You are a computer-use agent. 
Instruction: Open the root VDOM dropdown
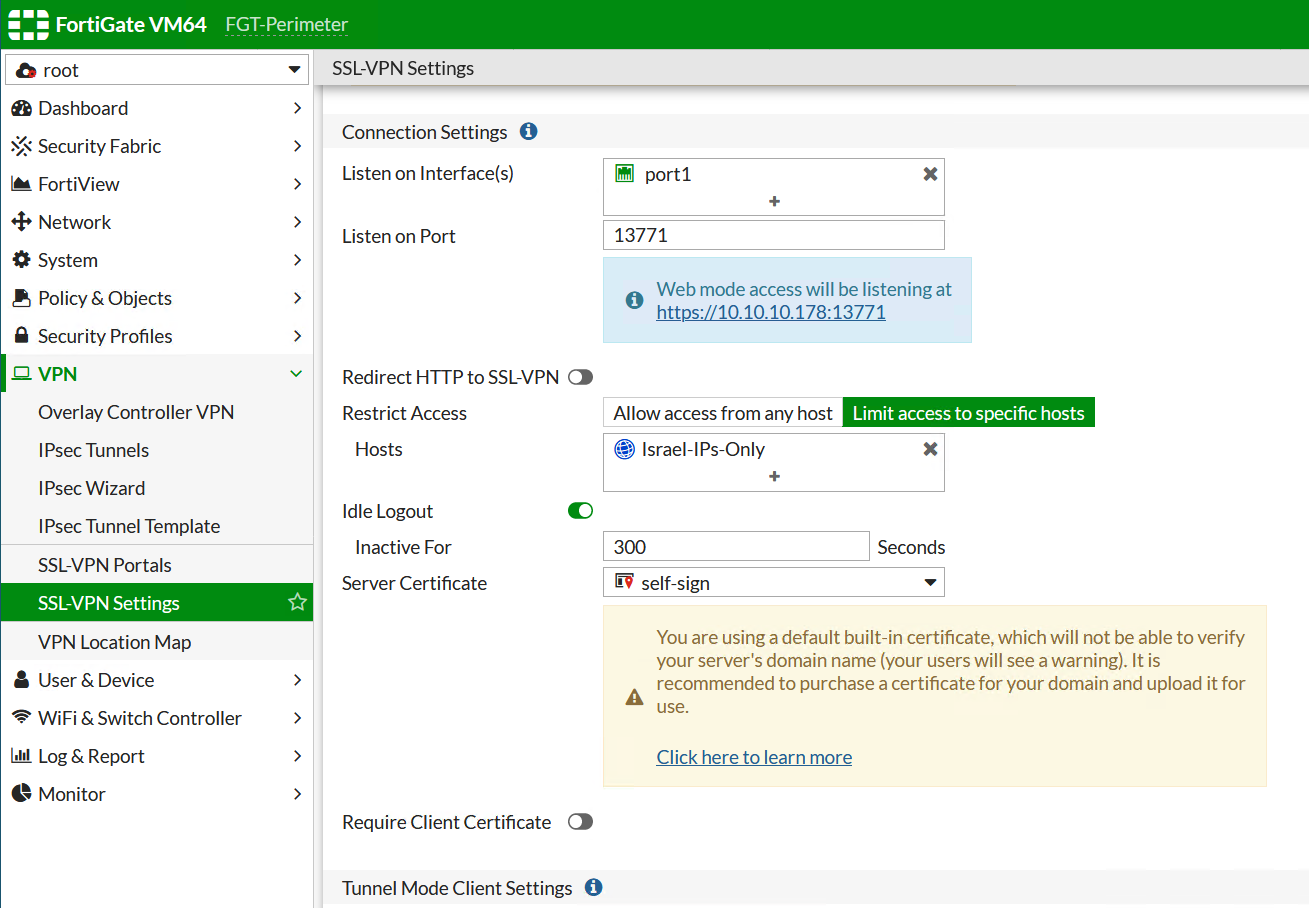[157, 70]
